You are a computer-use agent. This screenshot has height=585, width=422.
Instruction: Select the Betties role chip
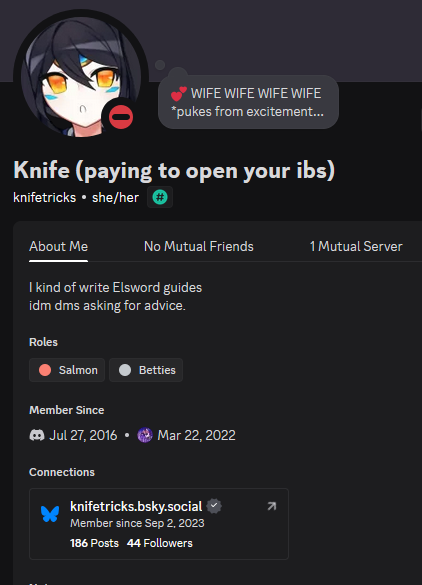click(x=146, y=370)
